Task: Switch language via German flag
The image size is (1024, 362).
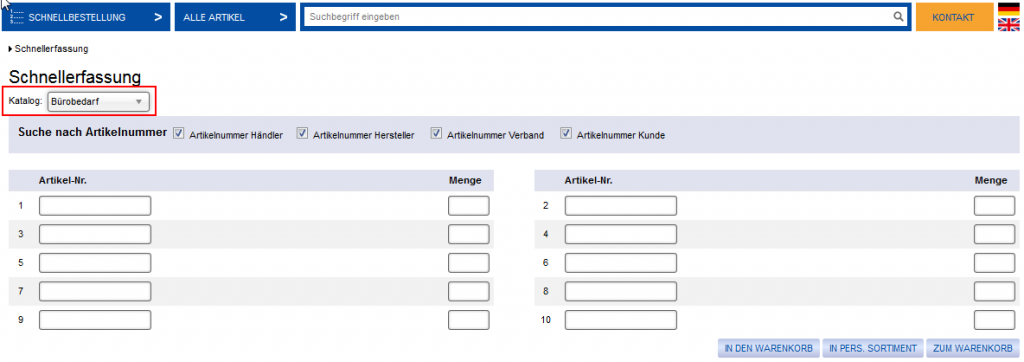Action: click(x=1008, y=9)
